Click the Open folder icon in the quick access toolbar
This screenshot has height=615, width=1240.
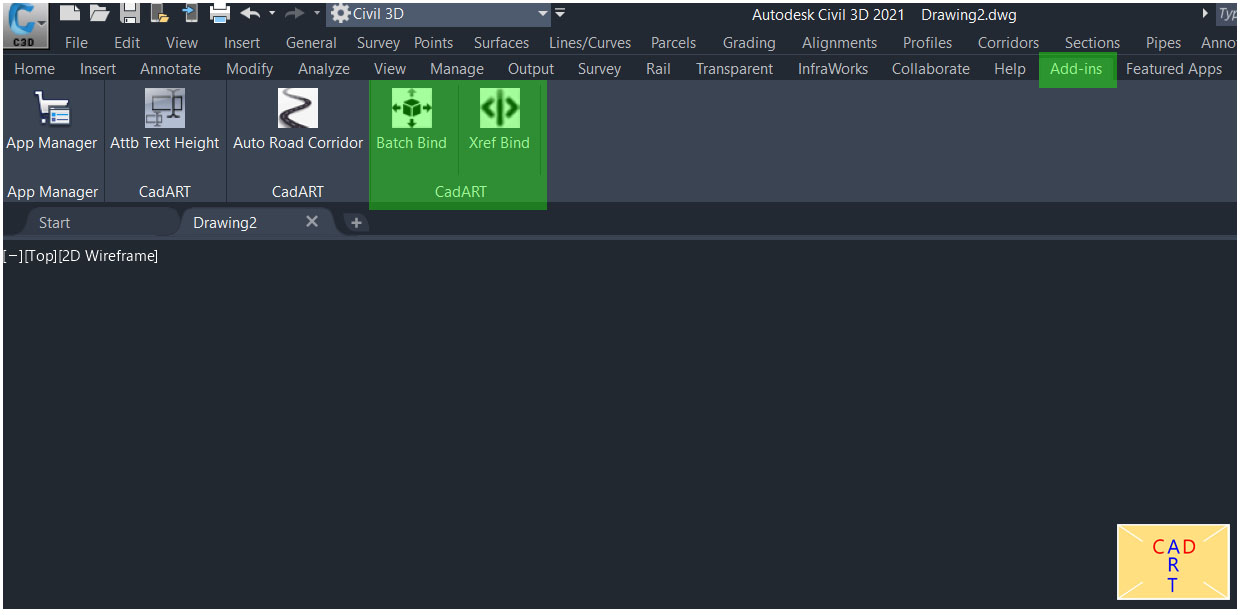(99, 13)
